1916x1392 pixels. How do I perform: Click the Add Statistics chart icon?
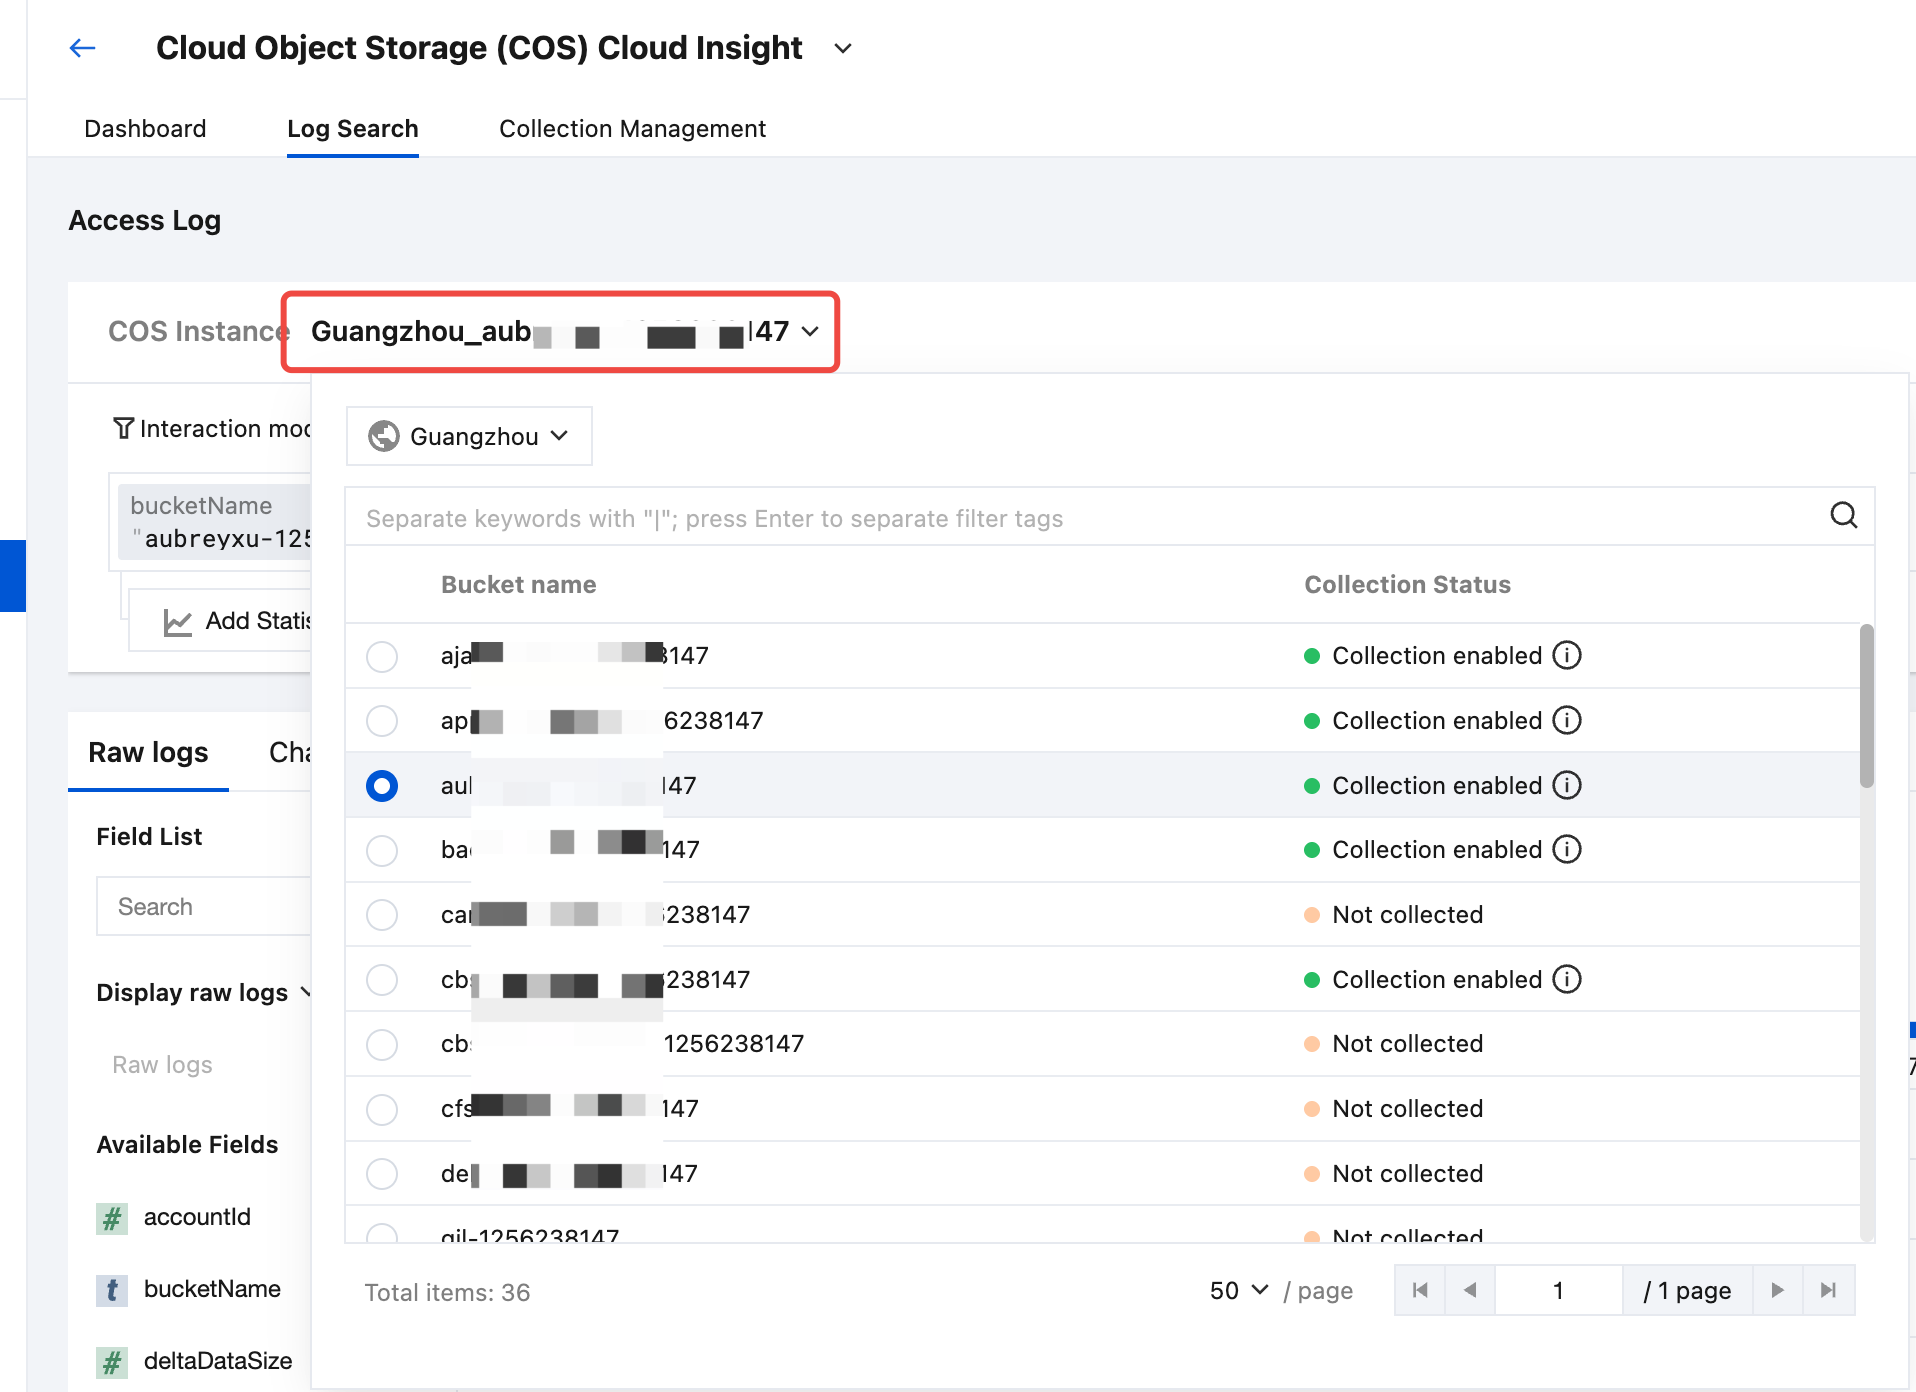[x=177, y=622]
